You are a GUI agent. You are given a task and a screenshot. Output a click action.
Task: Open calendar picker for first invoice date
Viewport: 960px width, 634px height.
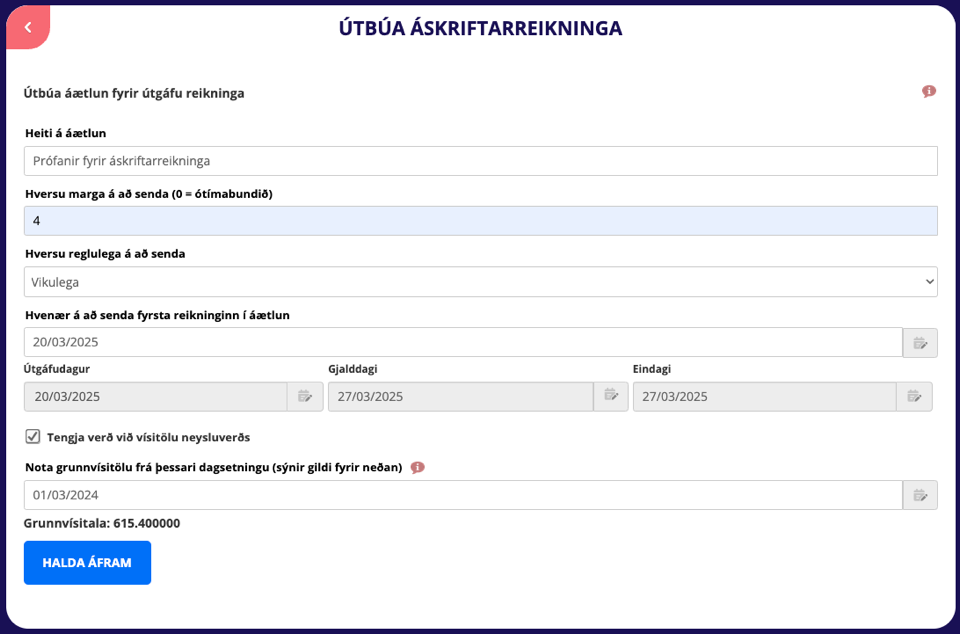pos(920,343)
